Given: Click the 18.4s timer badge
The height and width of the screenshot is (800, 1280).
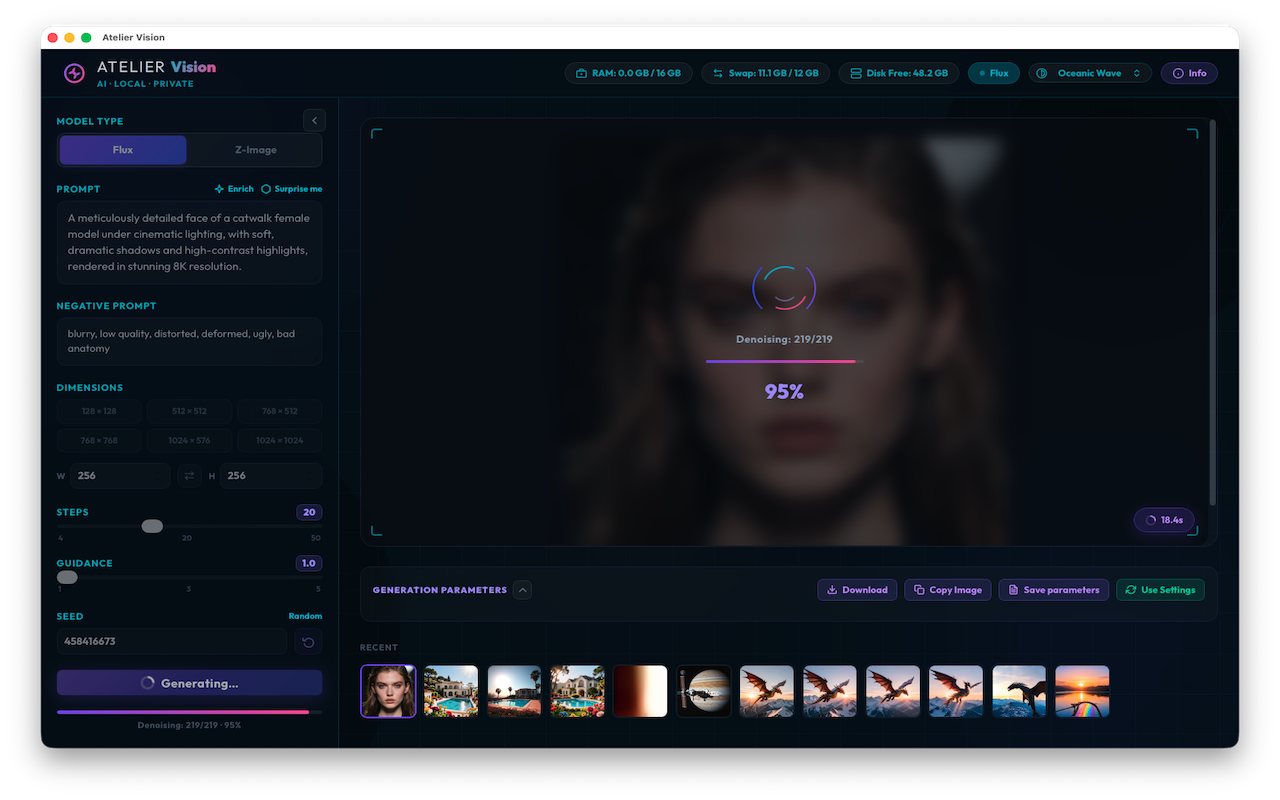Looking at the screenshot, I should click(x=1164, y=520).
